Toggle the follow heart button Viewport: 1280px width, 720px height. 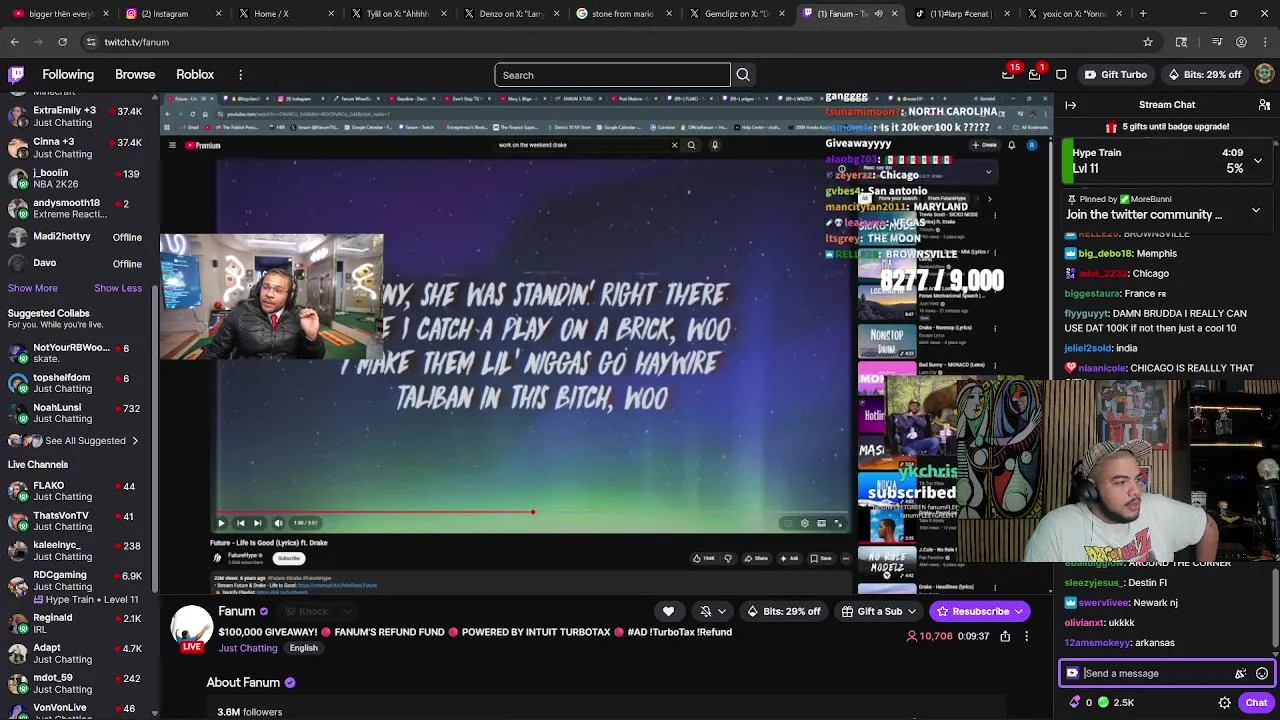pos(668,611)
